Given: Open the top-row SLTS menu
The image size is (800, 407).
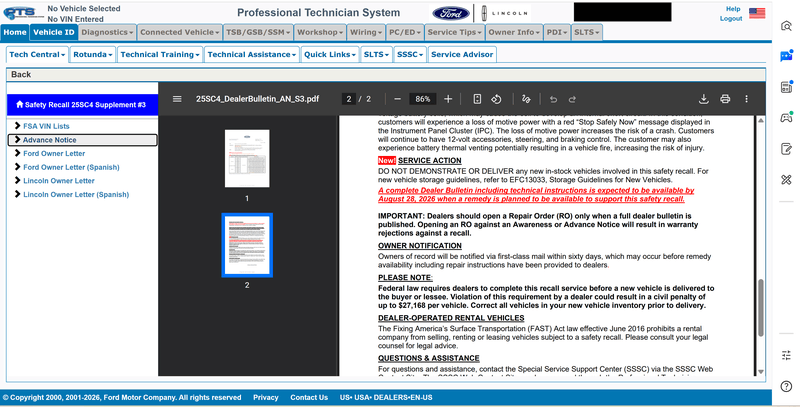Looking at the screenshot, I should point(587,32).
